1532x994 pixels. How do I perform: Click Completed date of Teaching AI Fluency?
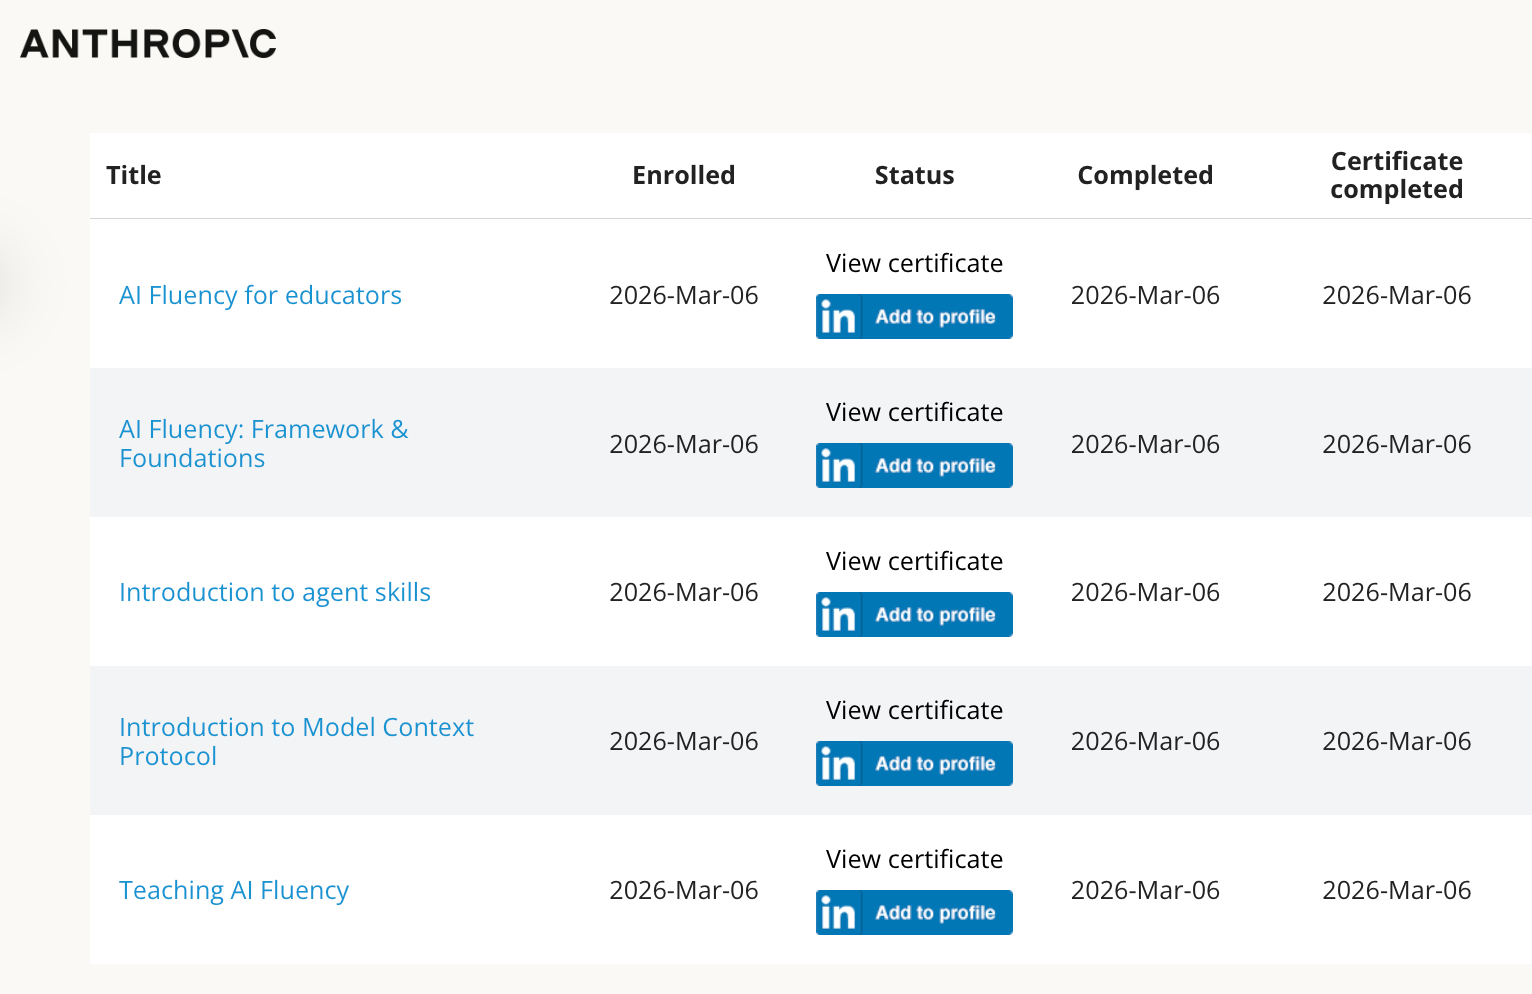pyautogui.click(x=1145, y=890)
